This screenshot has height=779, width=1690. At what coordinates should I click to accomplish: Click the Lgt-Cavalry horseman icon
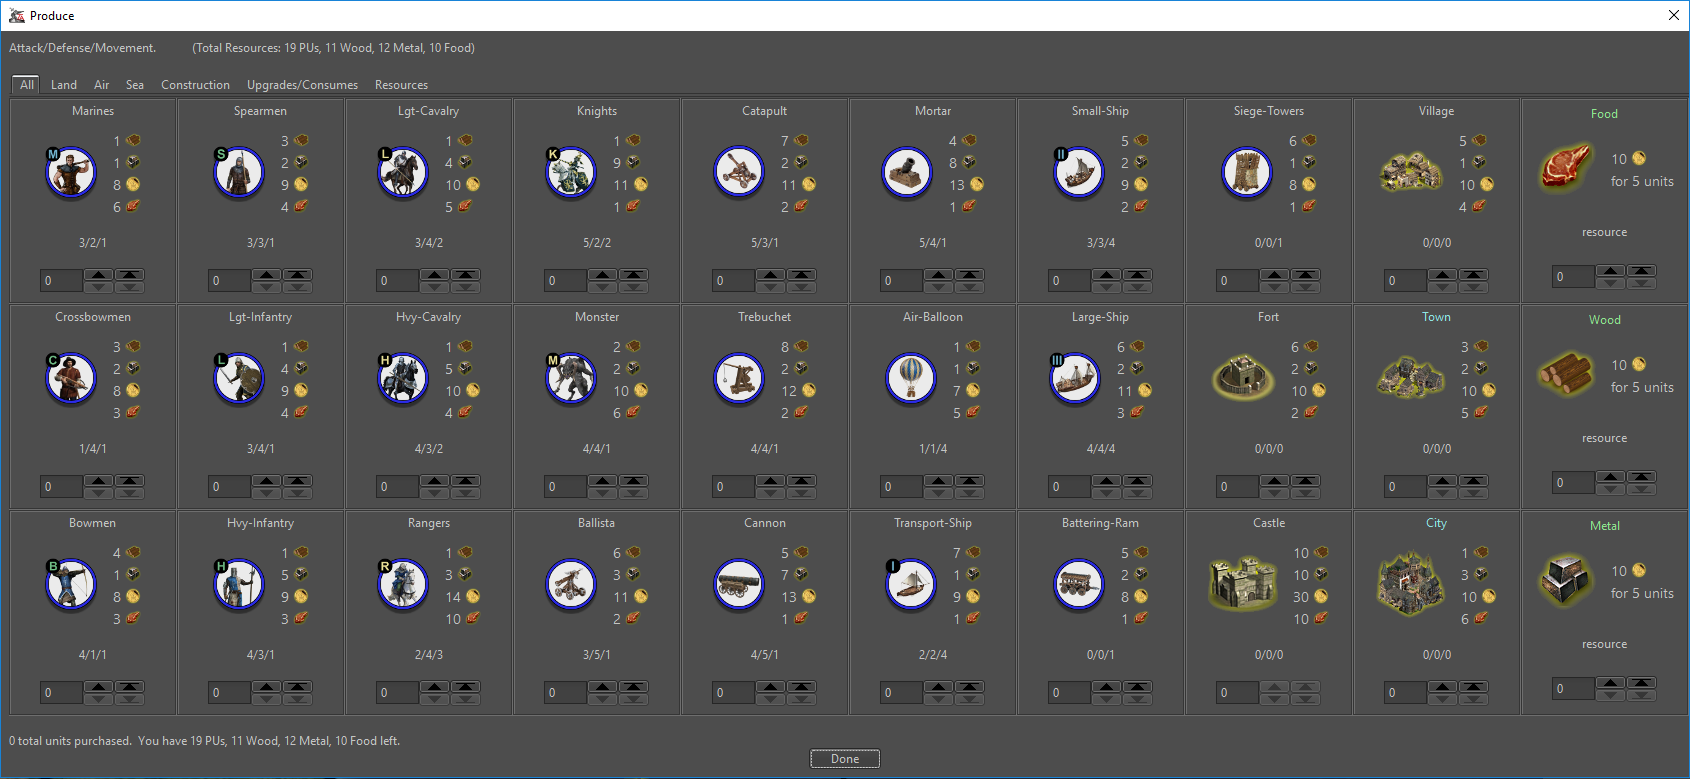[402, 172]
